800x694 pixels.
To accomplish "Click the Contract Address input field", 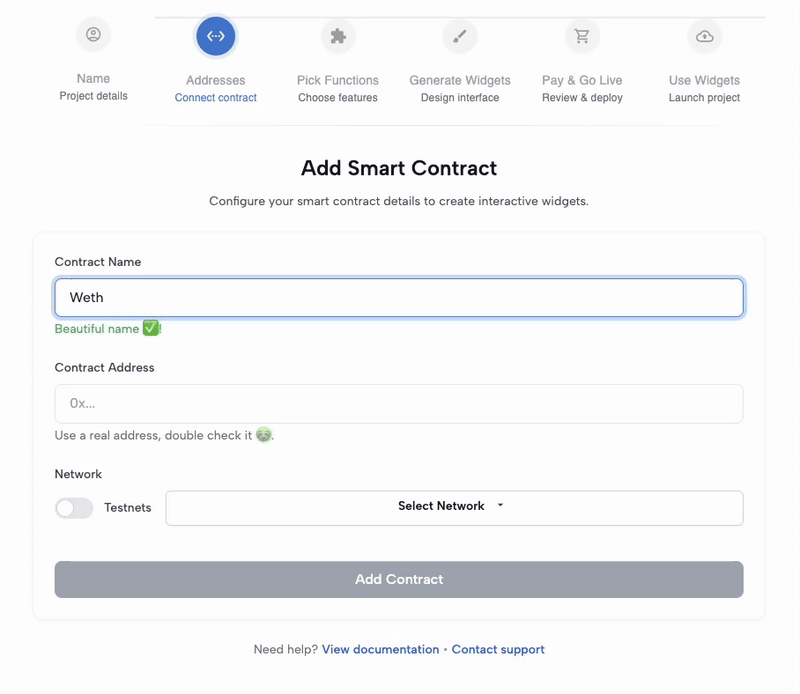I will [399, 404].
